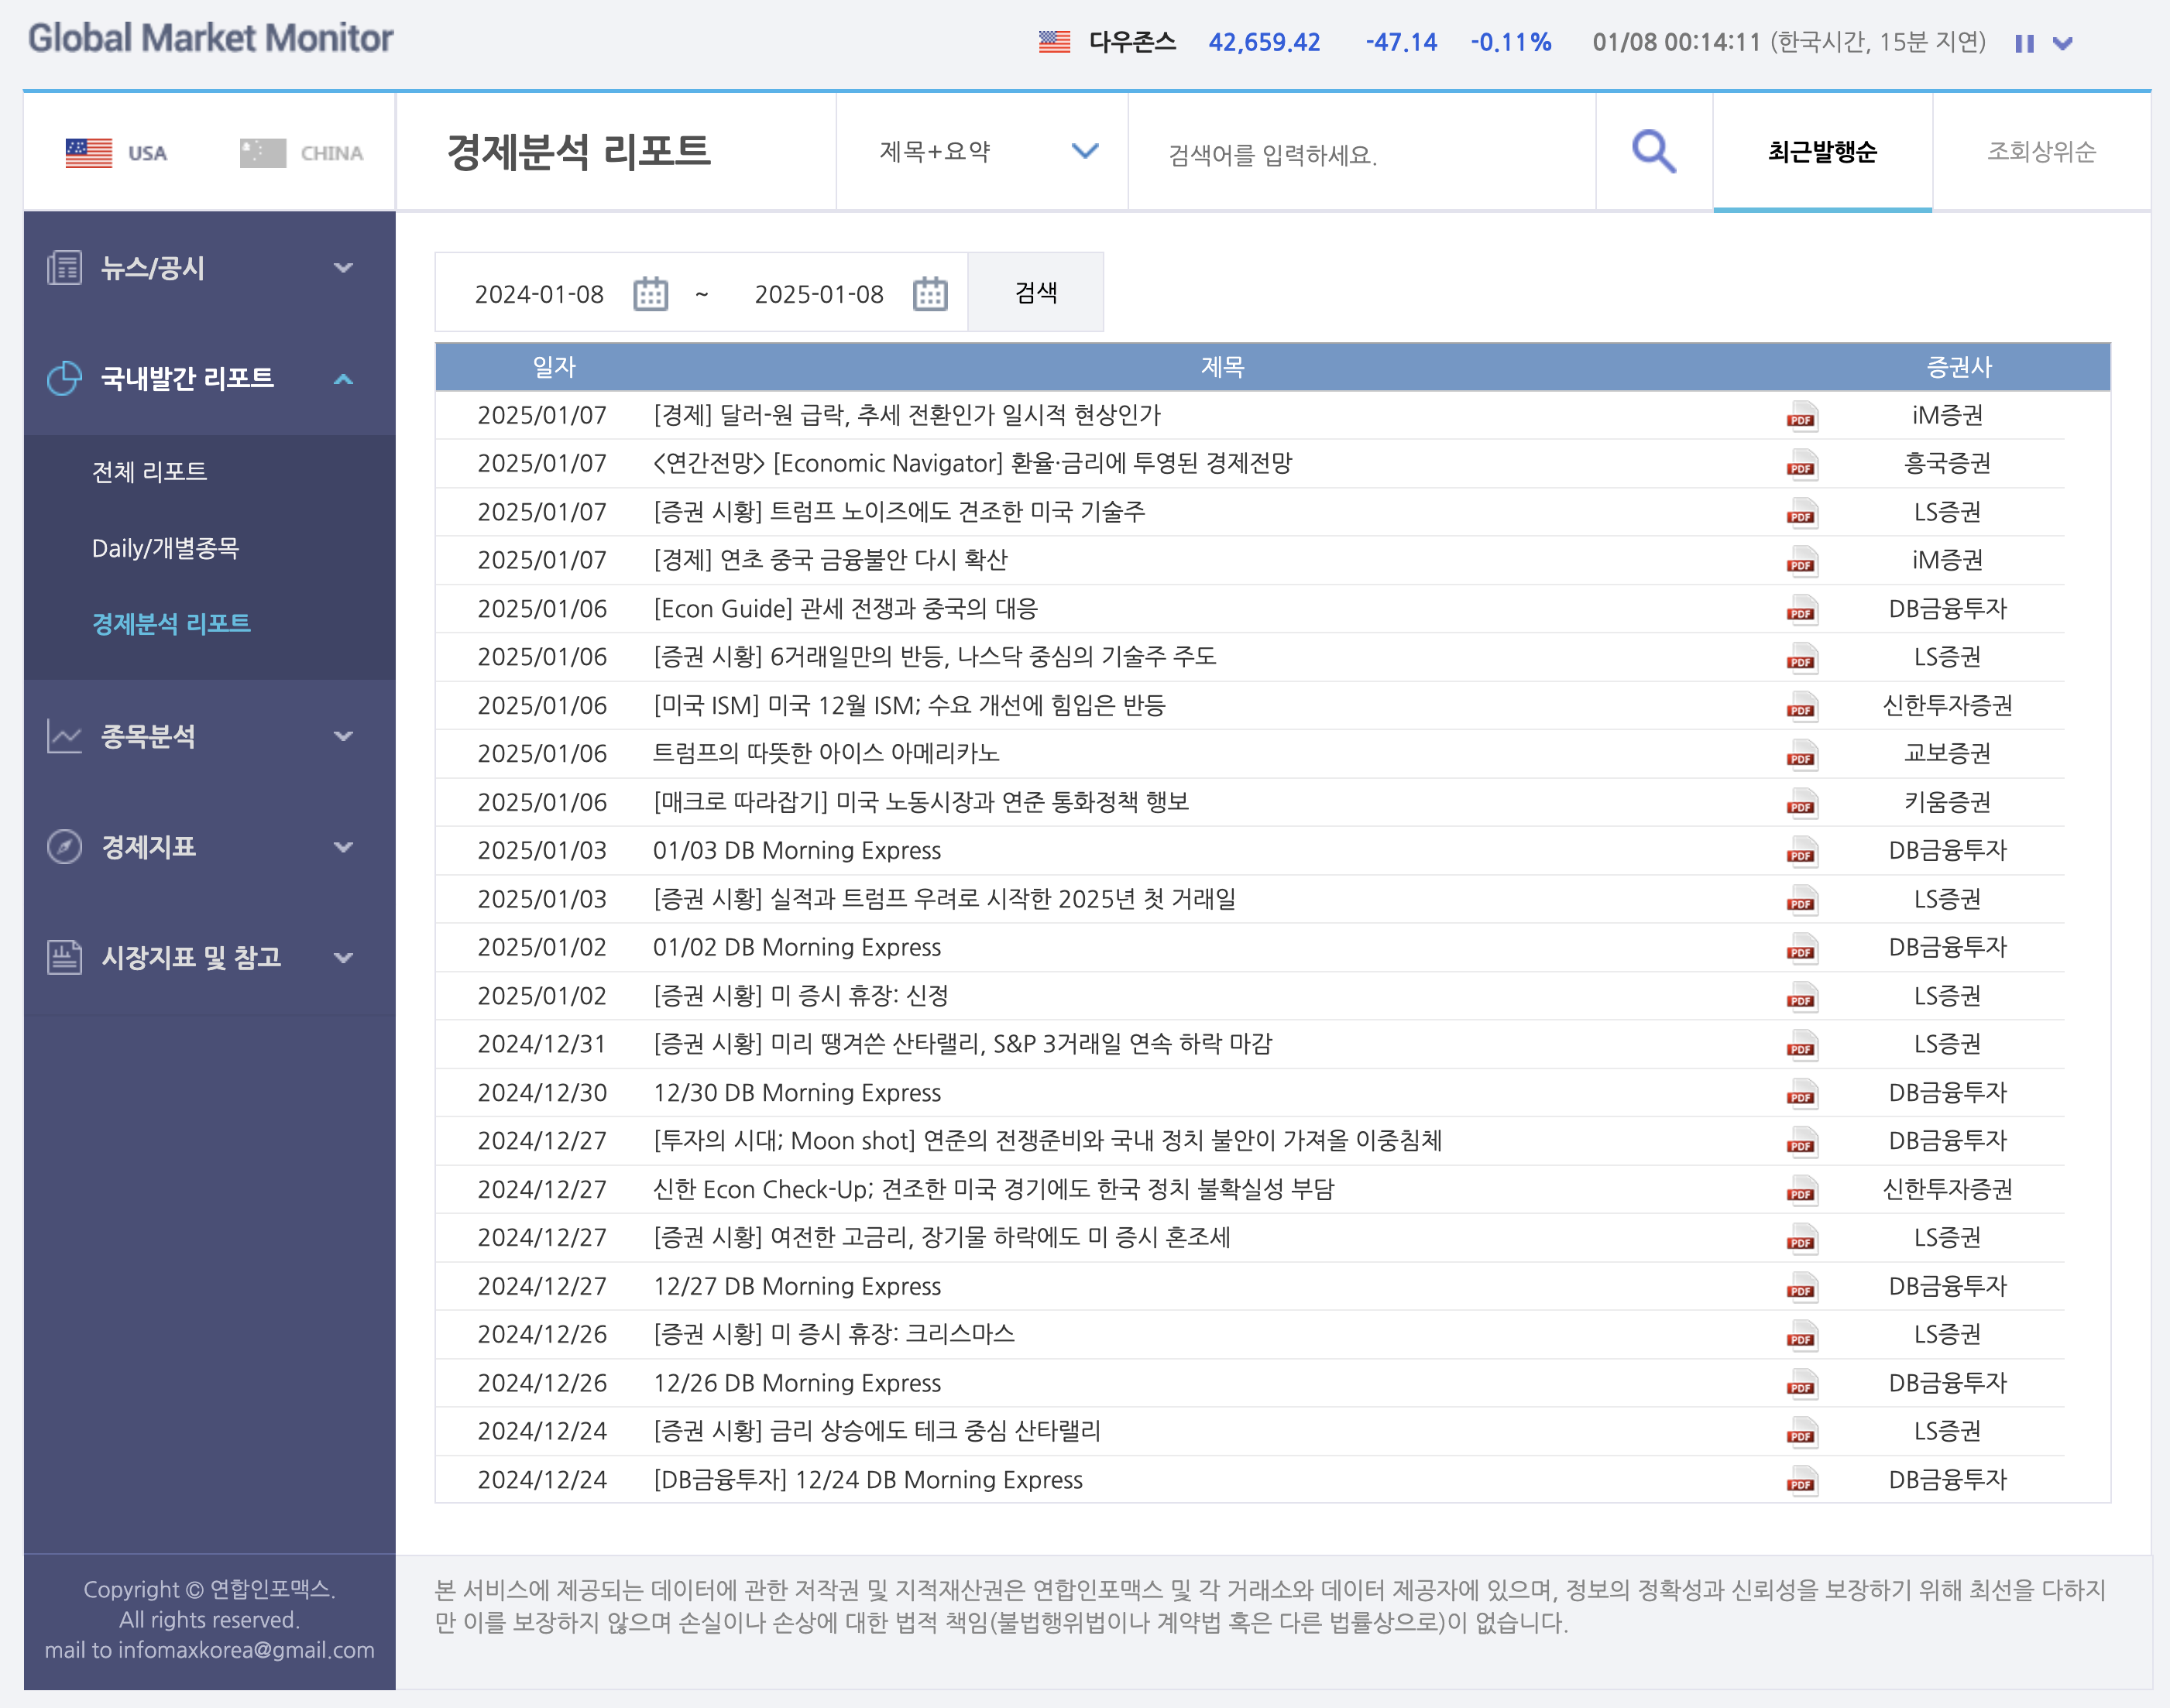This screenshot has width=2170, height=1708.
Task: Click the 일자 column header
Action: click(x=555, y=367)
